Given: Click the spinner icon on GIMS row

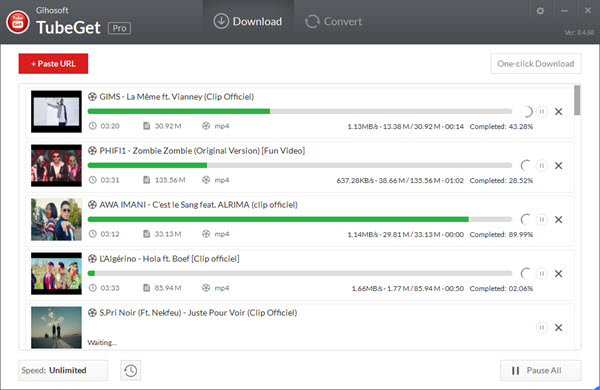Looking at the screenshot, I should [527, 111].
